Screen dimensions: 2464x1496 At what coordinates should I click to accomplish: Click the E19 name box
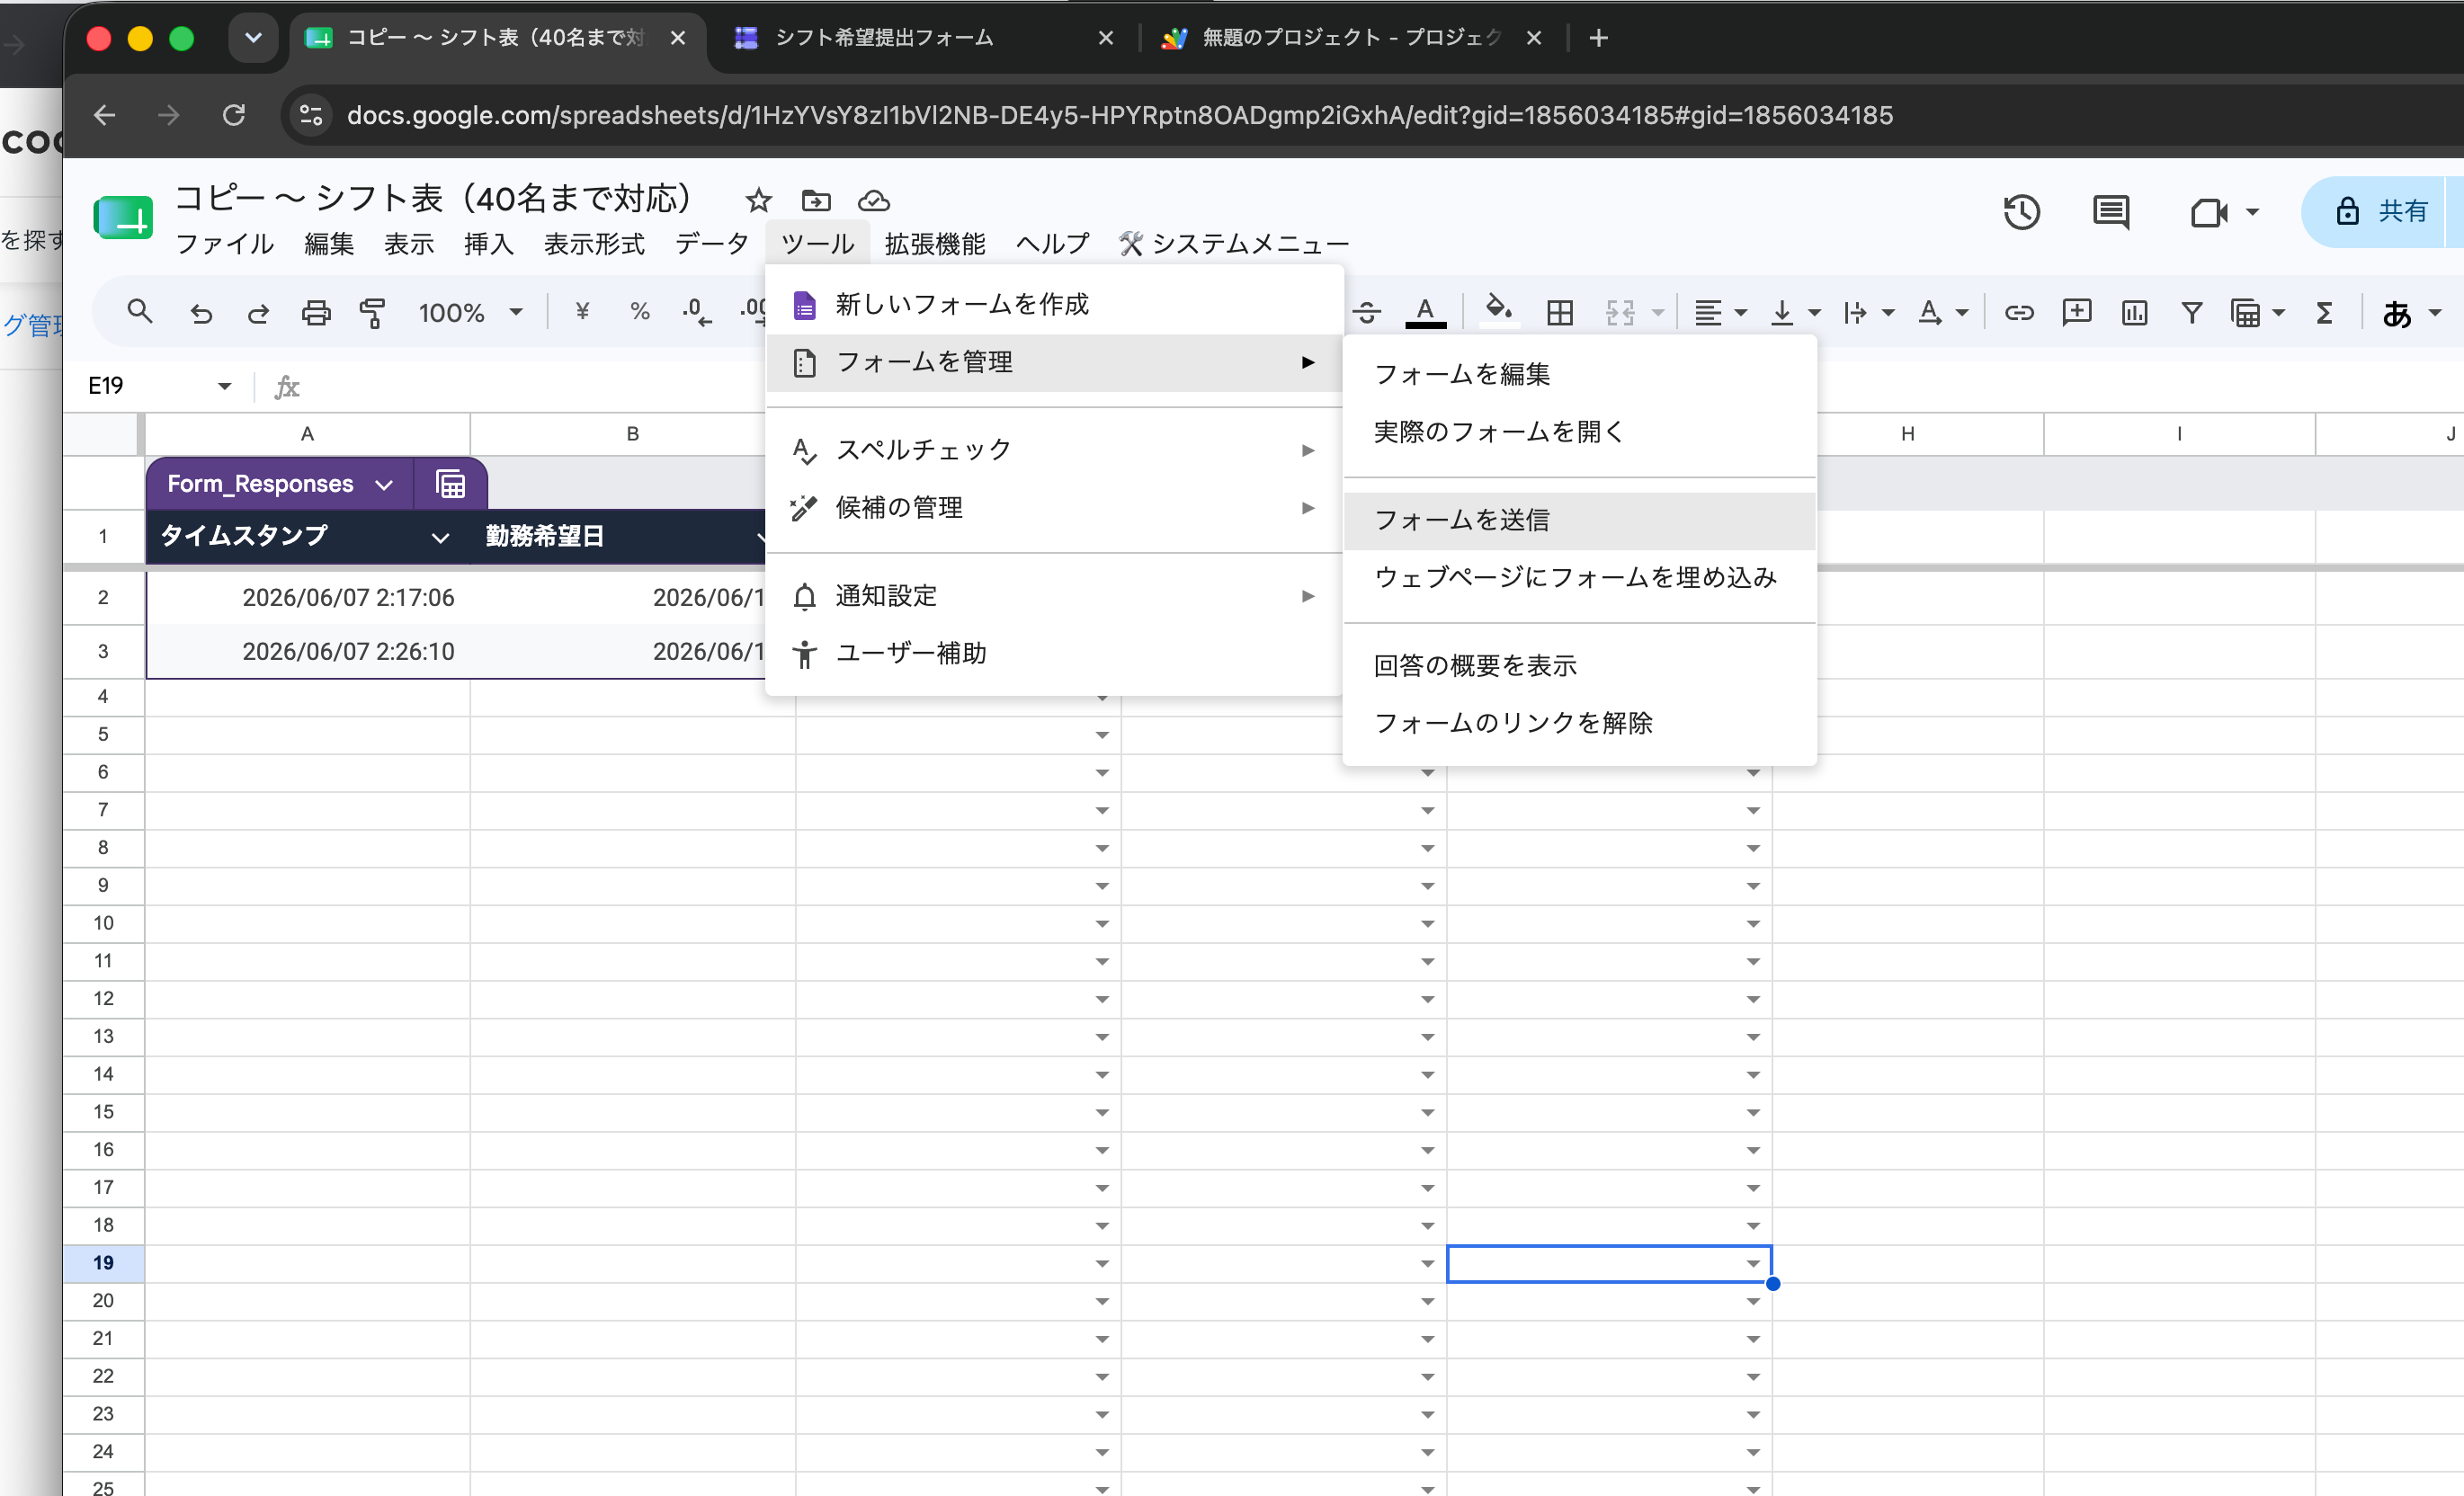click(160, 386)
